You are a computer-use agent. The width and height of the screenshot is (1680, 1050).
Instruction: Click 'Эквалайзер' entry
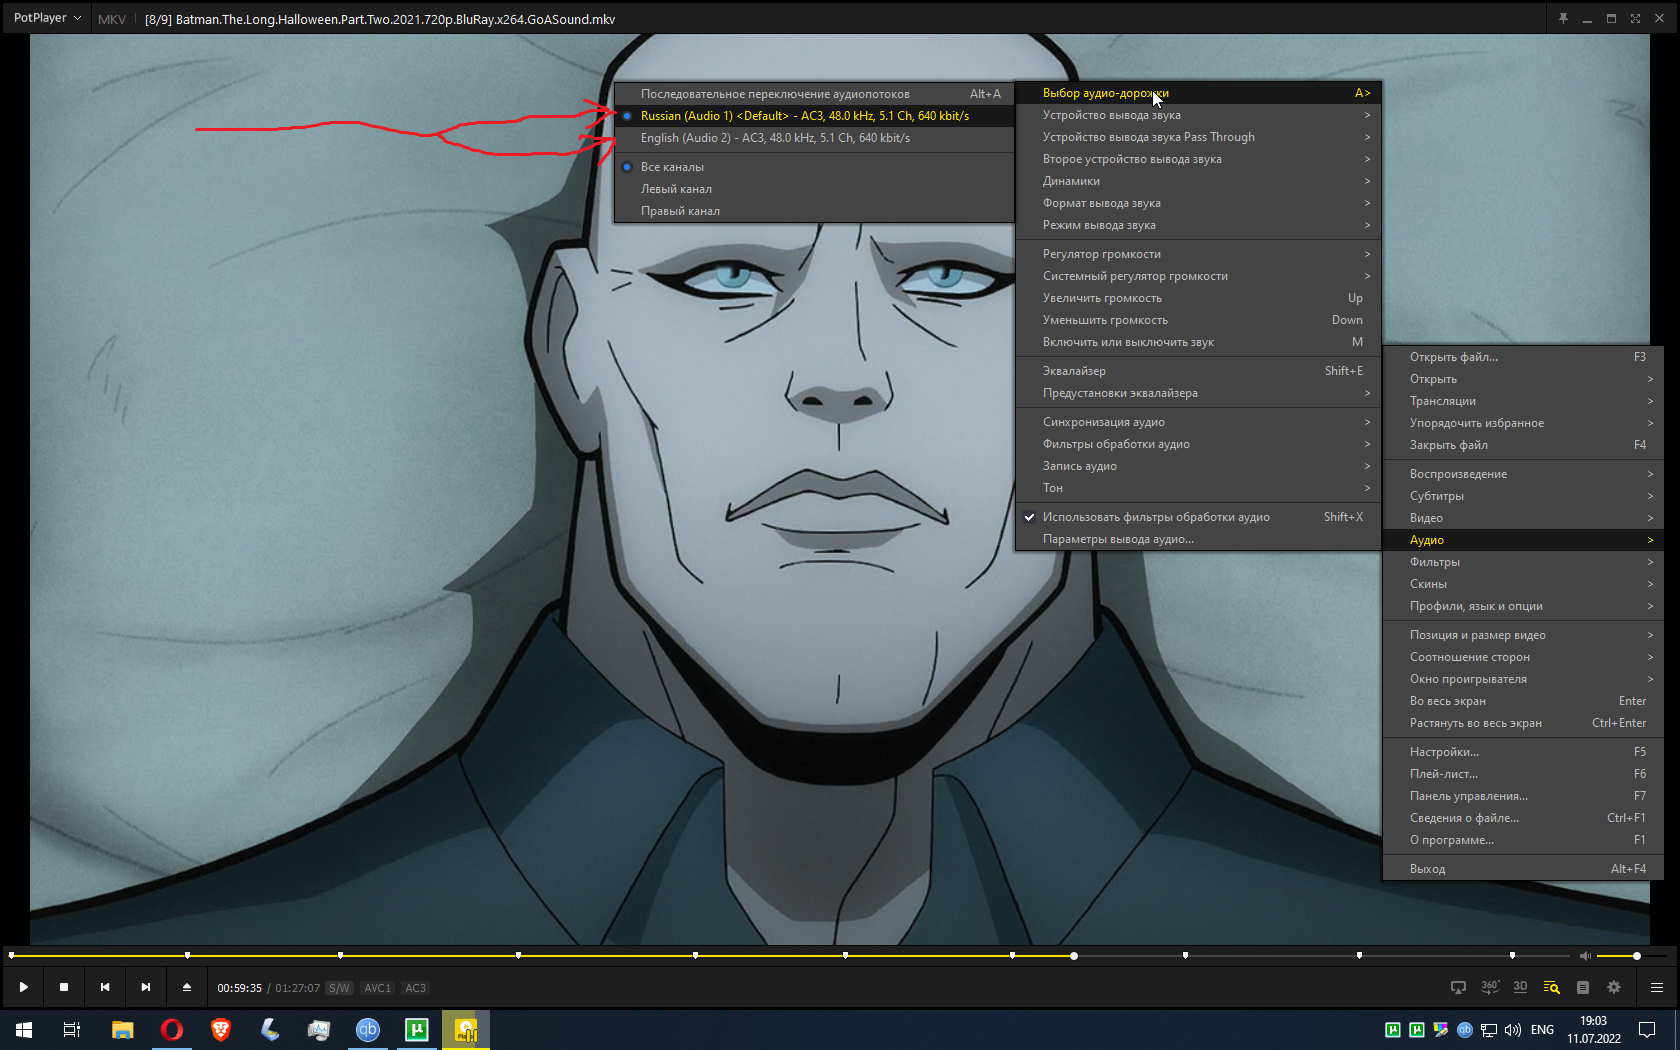1198,371
